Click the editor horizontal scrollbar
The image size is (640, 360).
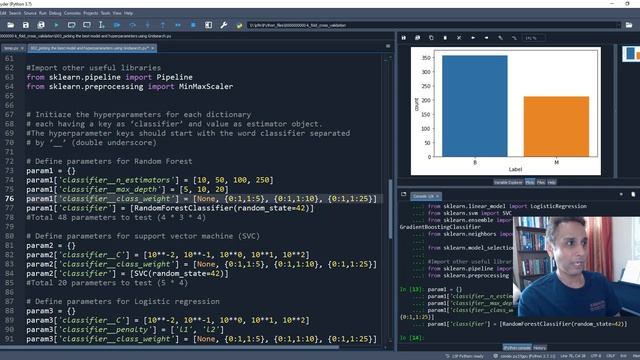tap(169, 347)
